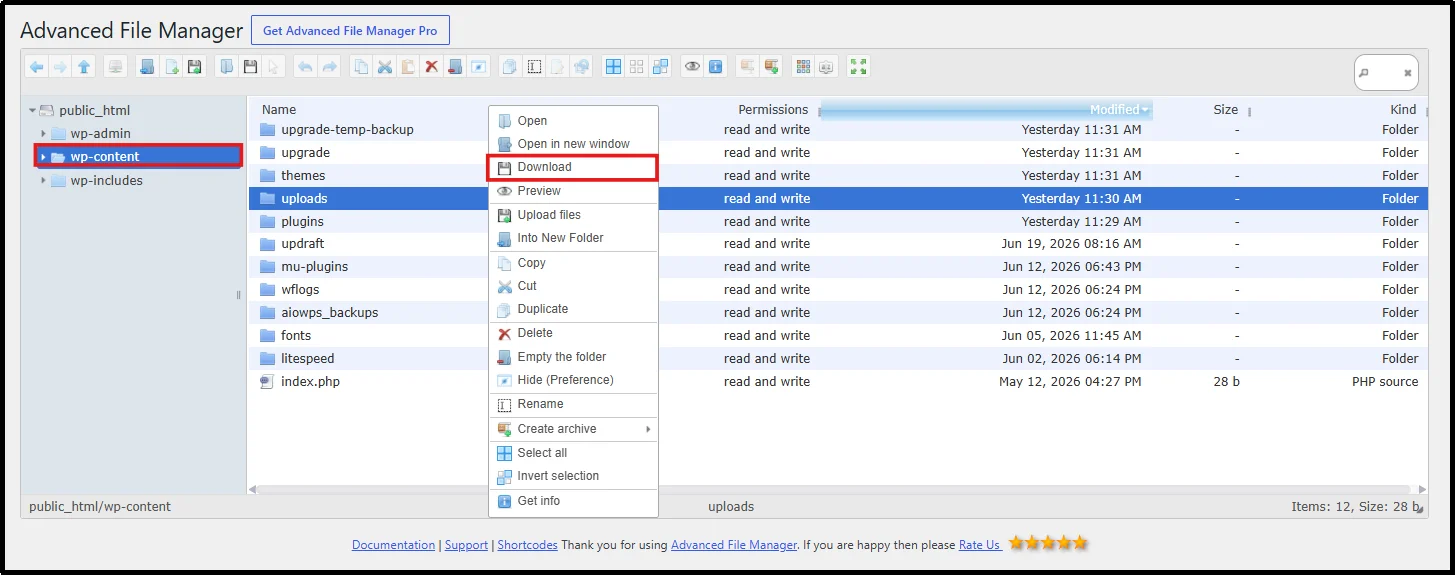Expand the wp-includes tree node
This screenshot has height=576, width=1455.
coord(43,181)
